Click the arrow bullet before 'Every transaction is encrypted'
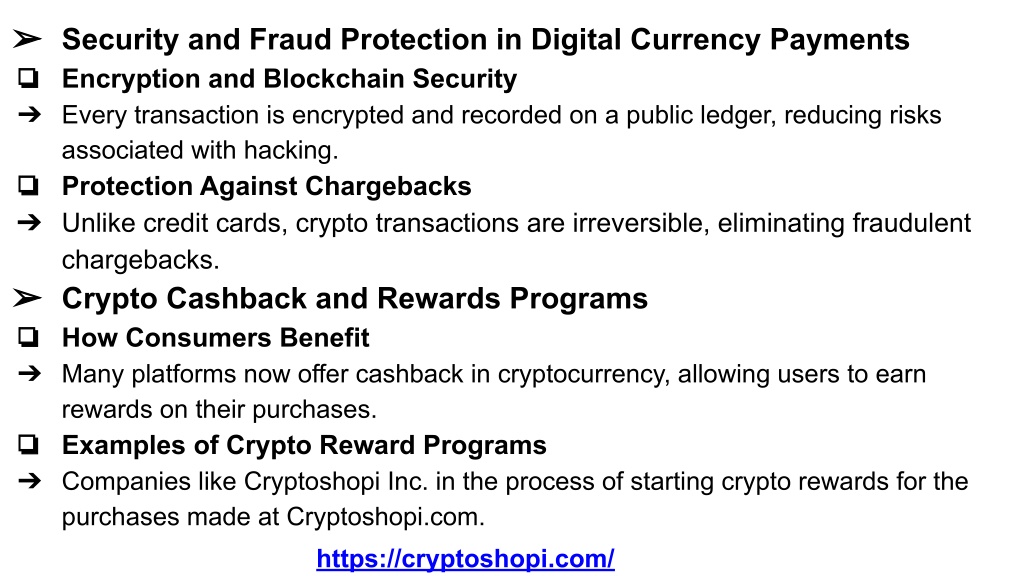1024x576 pixels. tap(29, 115)
